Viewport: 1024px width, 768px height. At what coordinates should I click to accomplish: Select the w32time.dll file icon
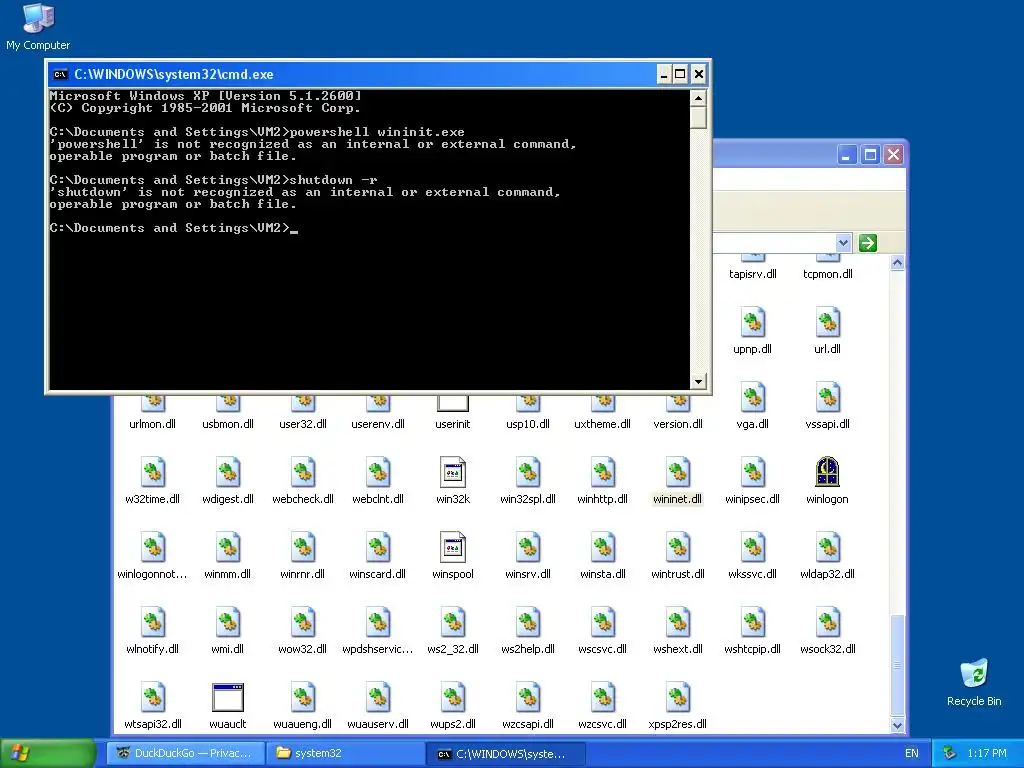(x=153, y=472)
